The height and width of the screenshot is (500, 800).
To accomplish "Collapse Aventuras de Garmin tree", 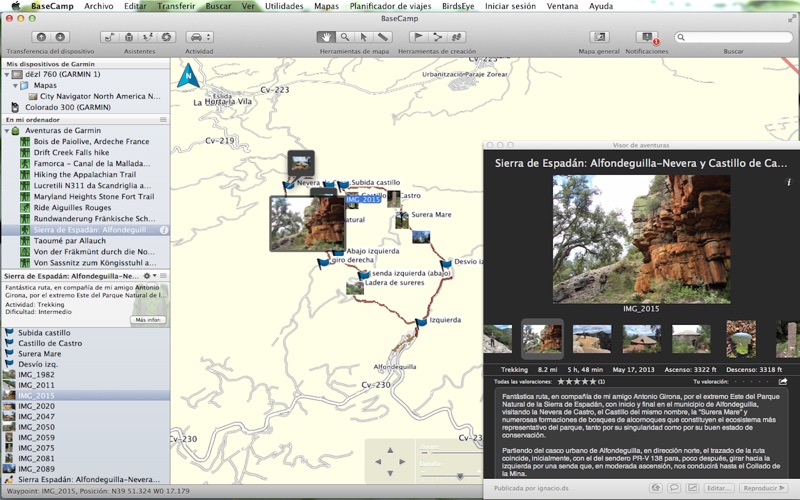I will point(7,131).
